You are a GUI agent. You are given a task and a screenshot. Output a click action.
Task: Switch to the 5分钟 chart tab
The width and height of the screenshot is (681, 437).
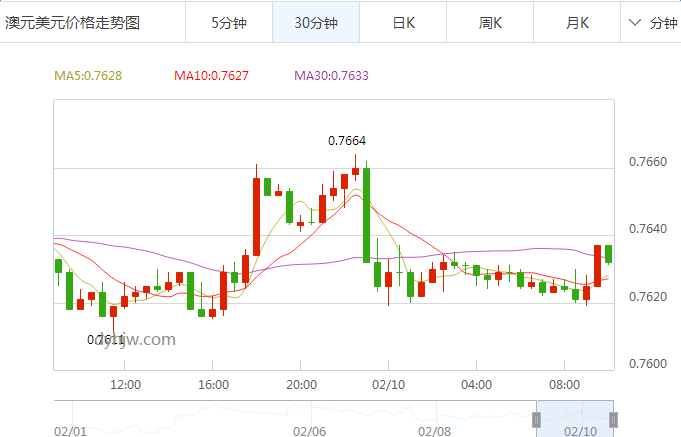pyautogui.click(x=229, y=23)
